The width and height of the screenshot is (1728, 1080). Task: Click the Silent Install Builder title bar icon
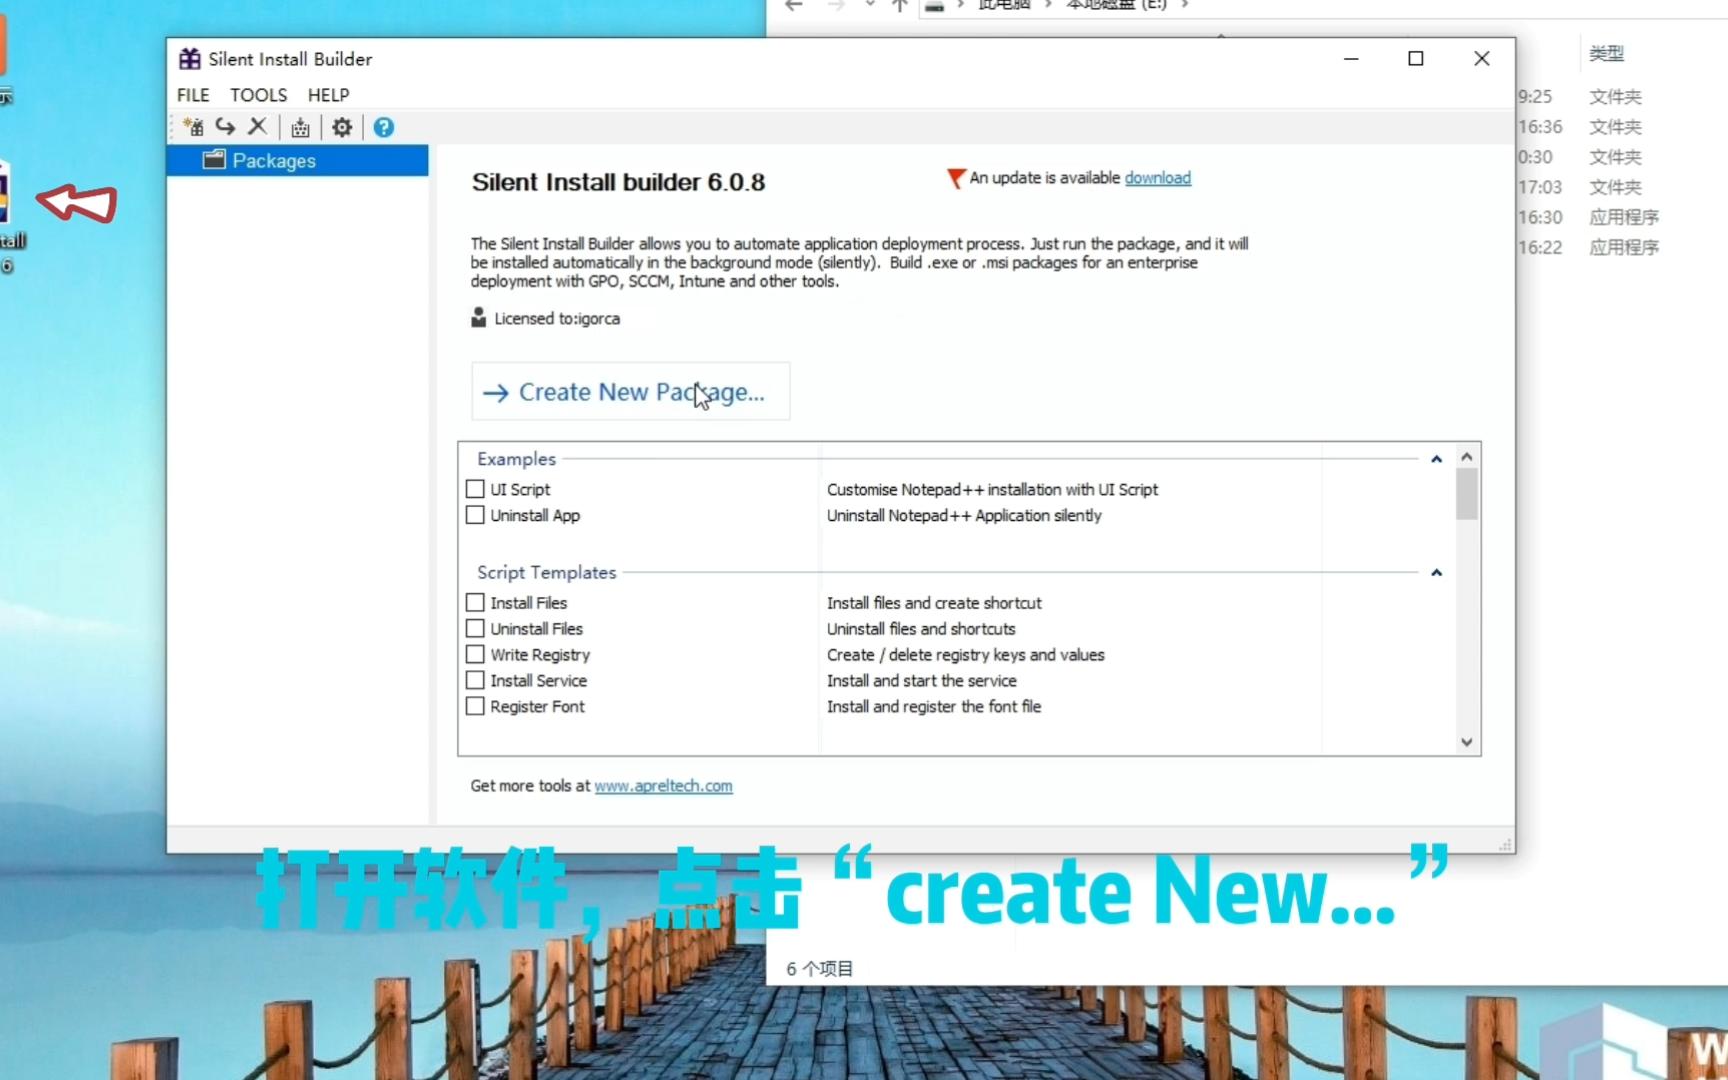(189, 59)
